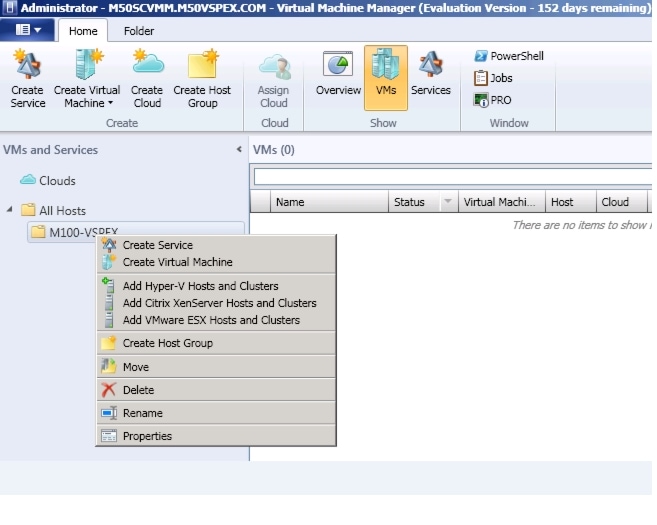The image size is (657, 525).
Task: Choose Move from the context menu
Action: pyautogui.click(x=216, y=367)
